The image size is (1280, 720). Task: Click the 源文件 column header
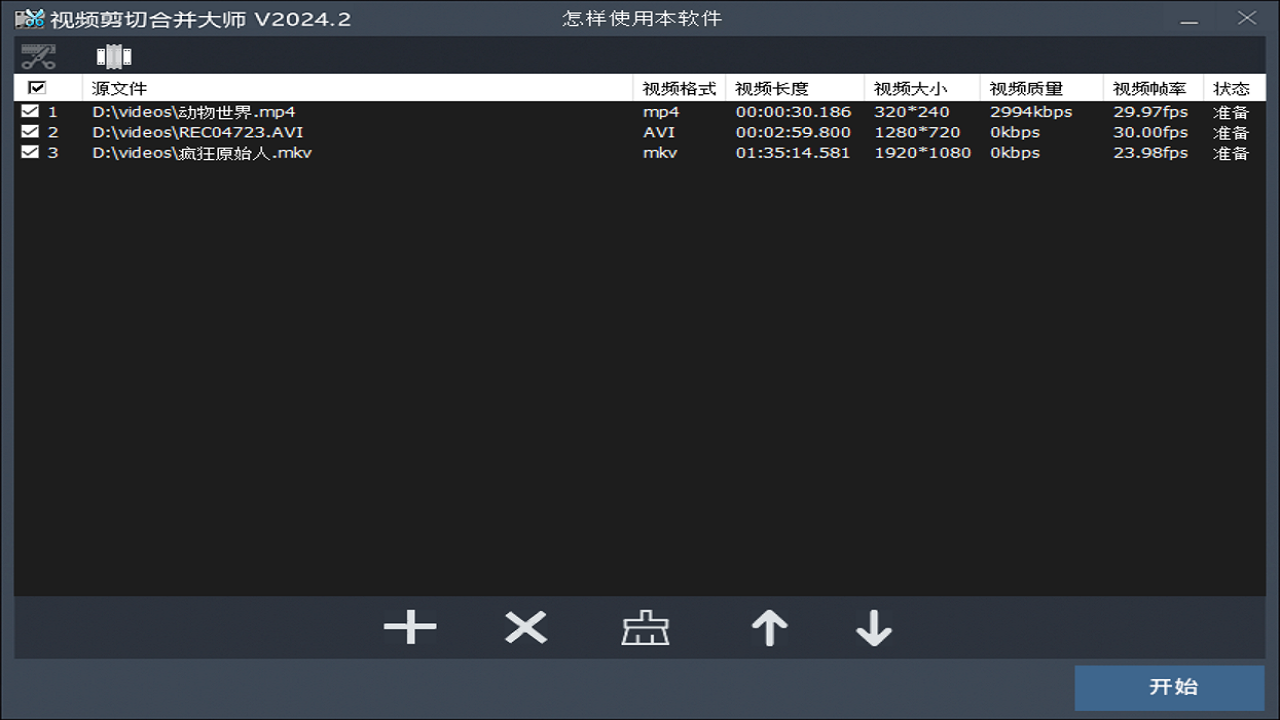(119, 89)
